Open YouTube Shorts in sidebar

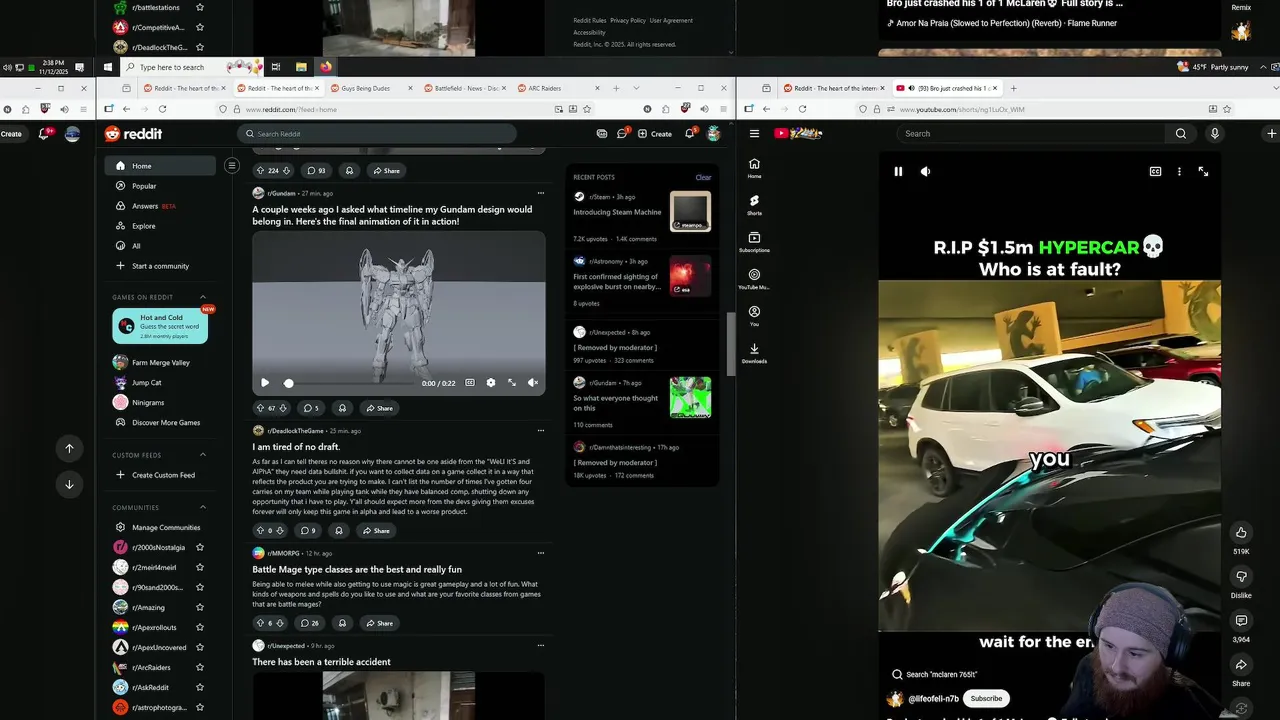(x=754, y=204)
